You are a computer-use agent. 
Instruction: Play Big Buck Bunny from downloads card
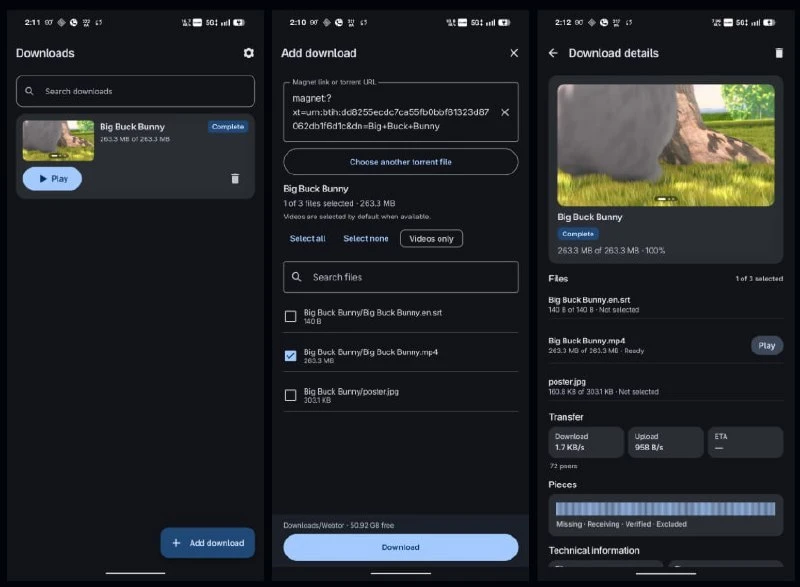coord(52,178)
